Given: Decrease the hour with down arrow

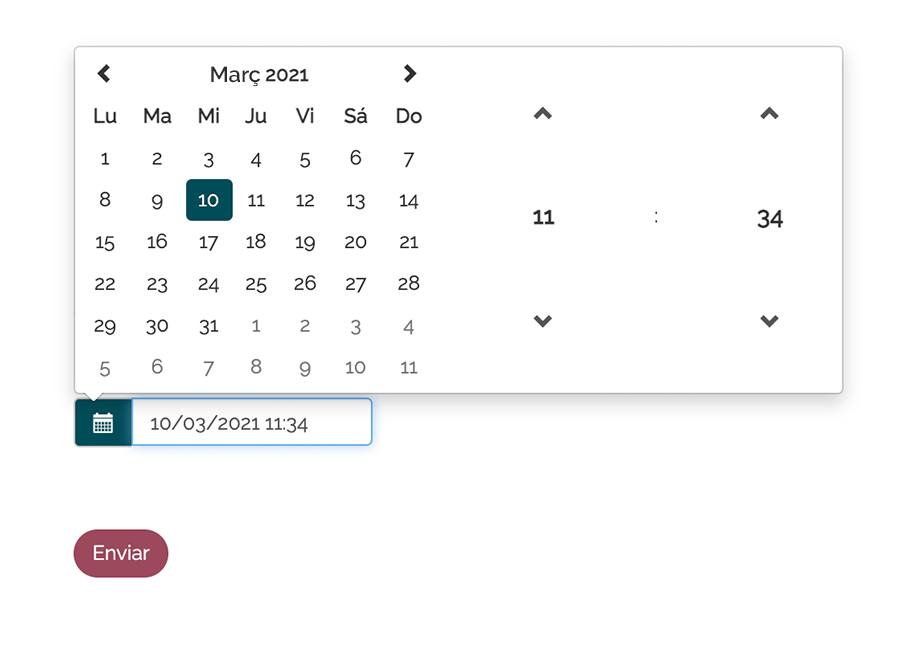Looking at the screenshot, I should pos(543,321).
